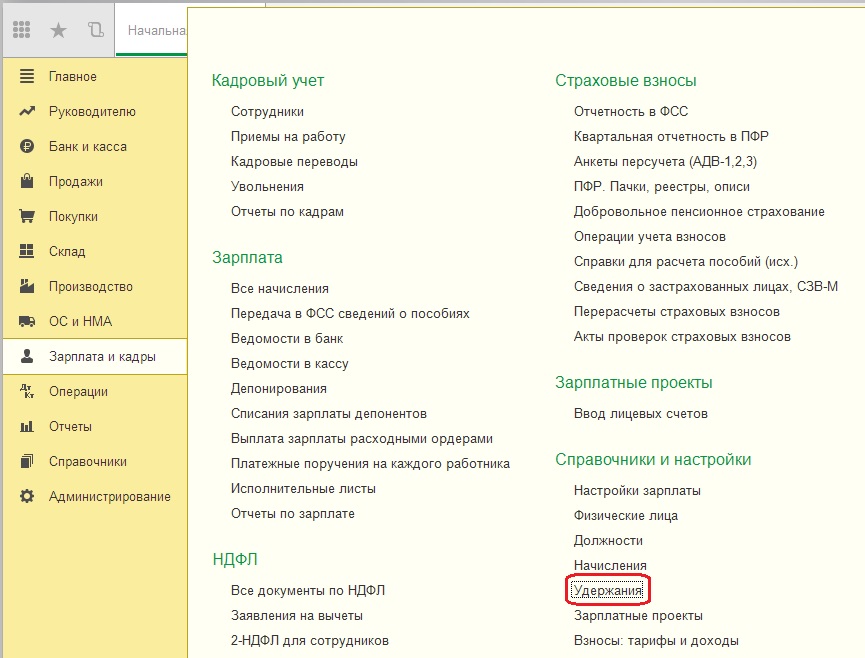Open Зарплатные проекты under Справочники и настройки
The width and height of the screenshot is (865, 658).
pos(638,616)
